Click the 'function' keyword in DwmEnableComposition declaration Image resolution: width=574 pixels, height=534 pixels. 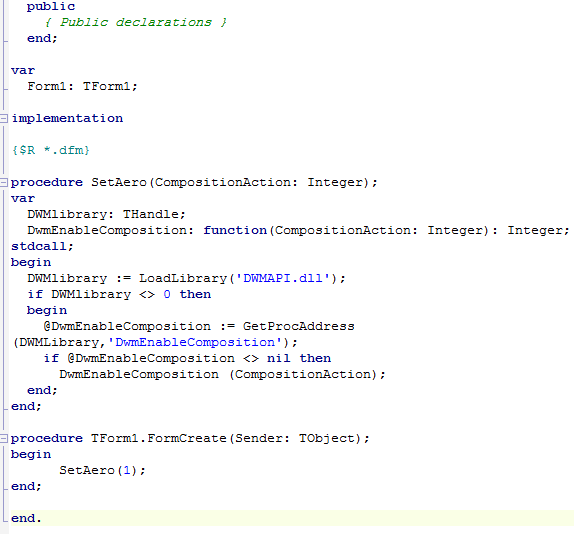pyautogui.click(x=235, y=230)
